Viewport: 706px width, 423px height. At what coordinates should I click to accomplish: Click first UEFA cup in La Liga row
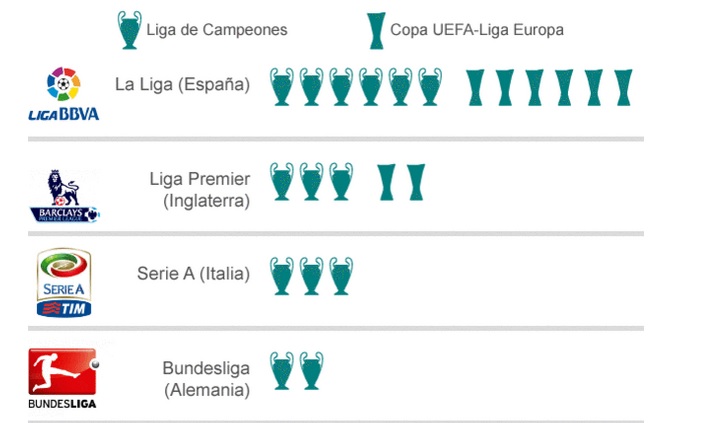pos(476,87)
